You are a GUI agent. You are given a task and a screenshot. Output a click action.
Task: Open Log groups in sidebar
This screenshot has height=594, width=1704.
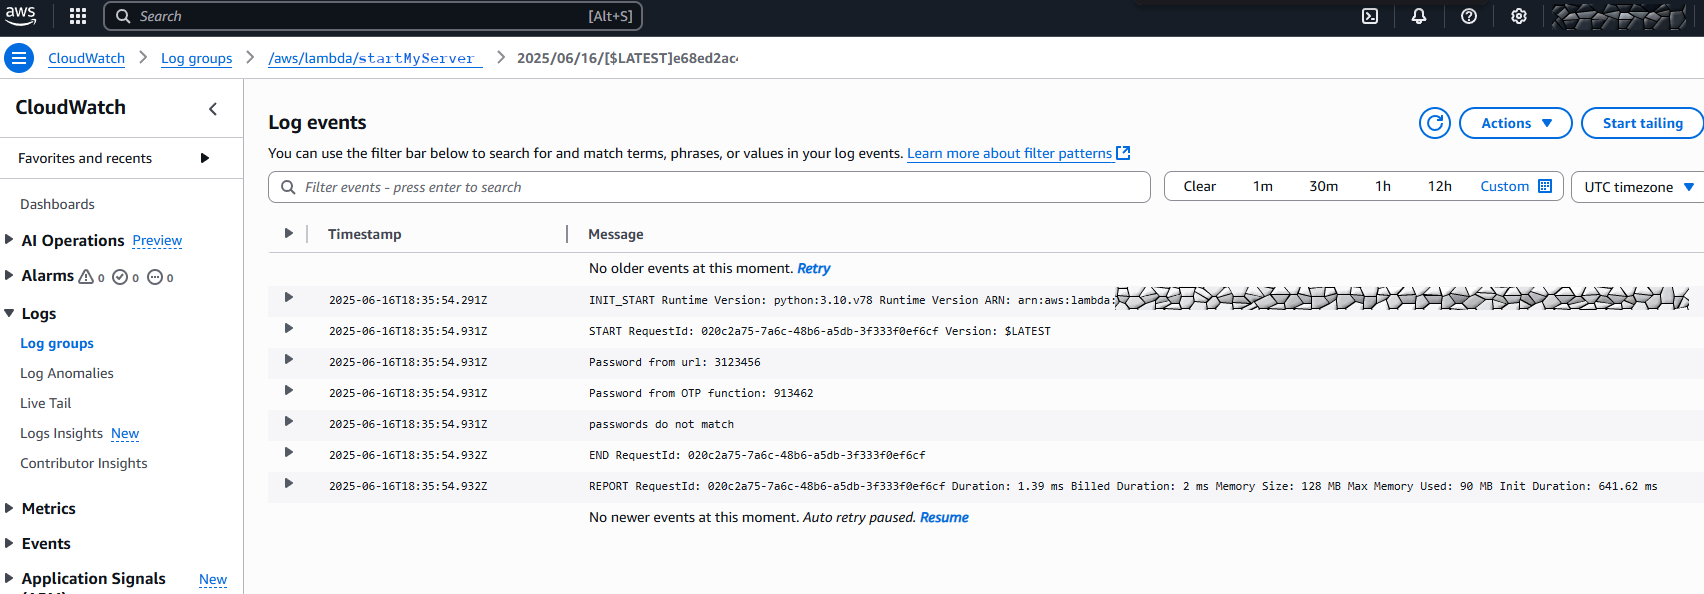57,343
